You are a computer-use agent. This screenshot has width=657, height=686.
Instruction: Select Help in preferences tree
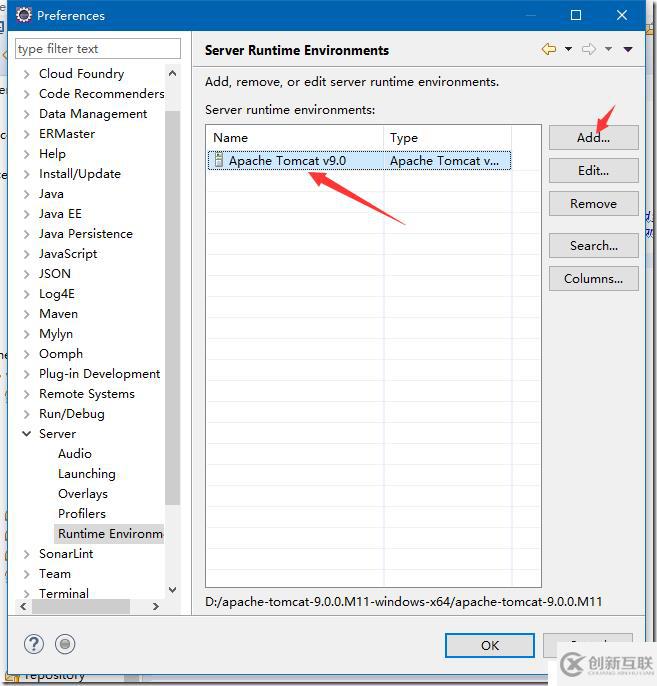click(52, 154)
